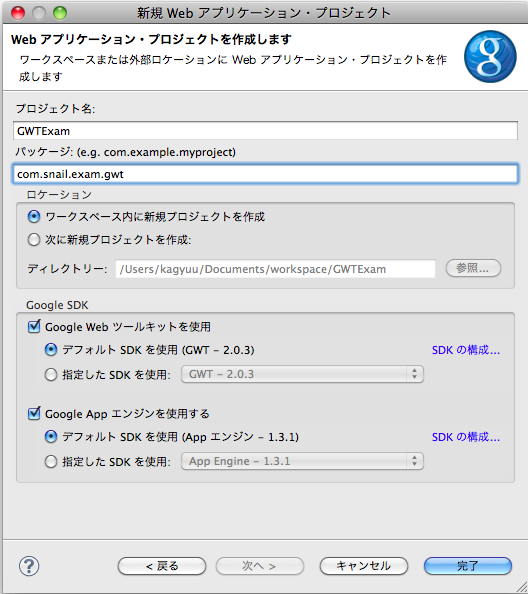
Task: Focus the プロジェクト名 field containing GWTExam
Action: click(x=265, y=131)
